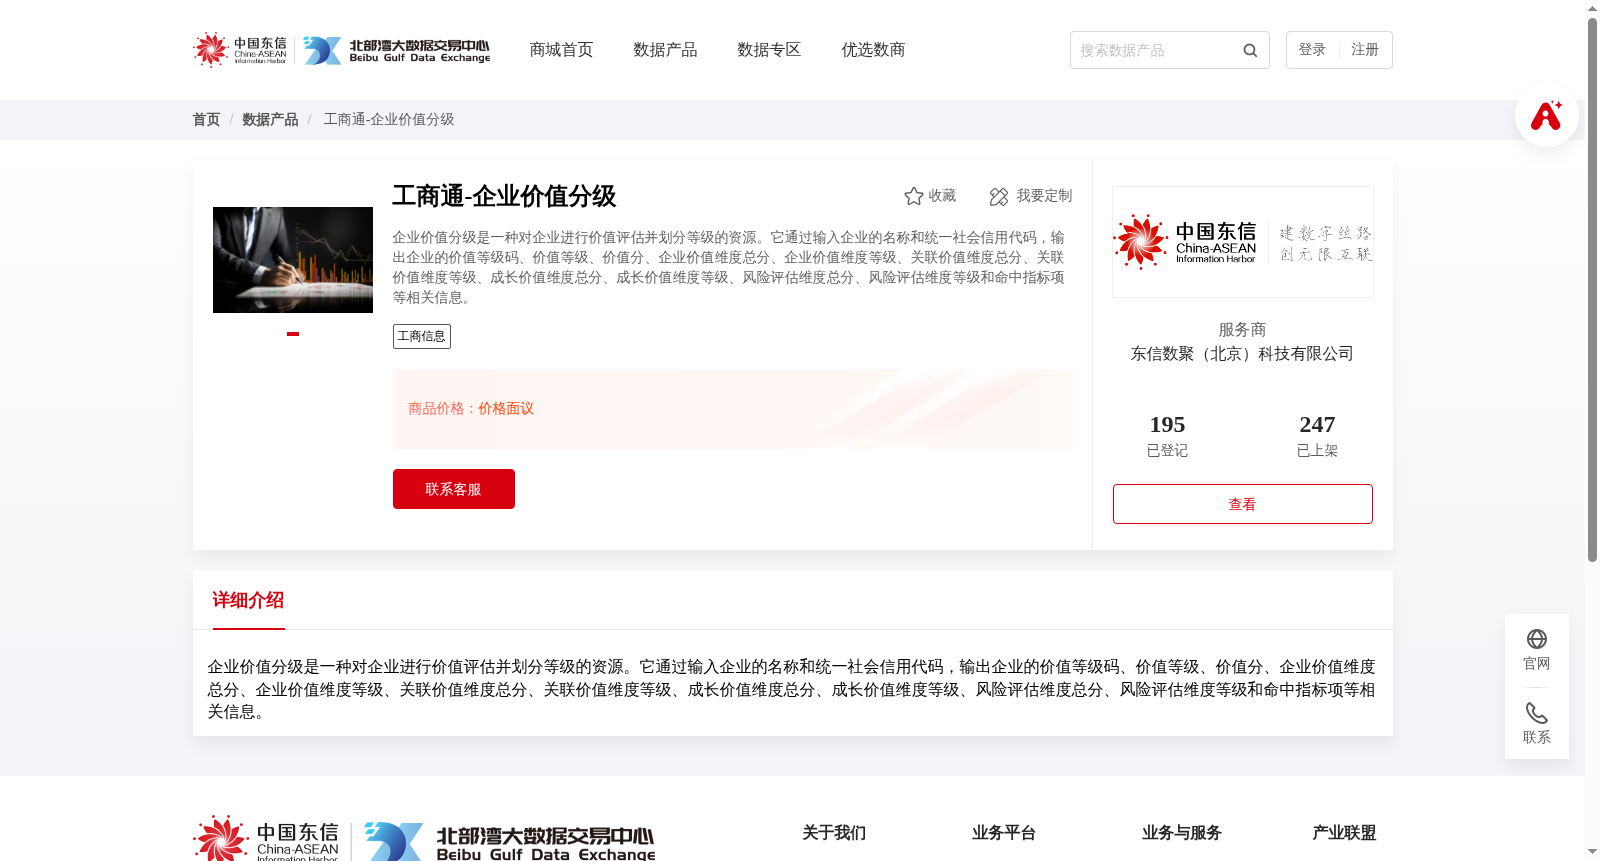Click the scrollbar up arrow
The height and width of the screenshot is (861, 1600).
(1592, 8)
